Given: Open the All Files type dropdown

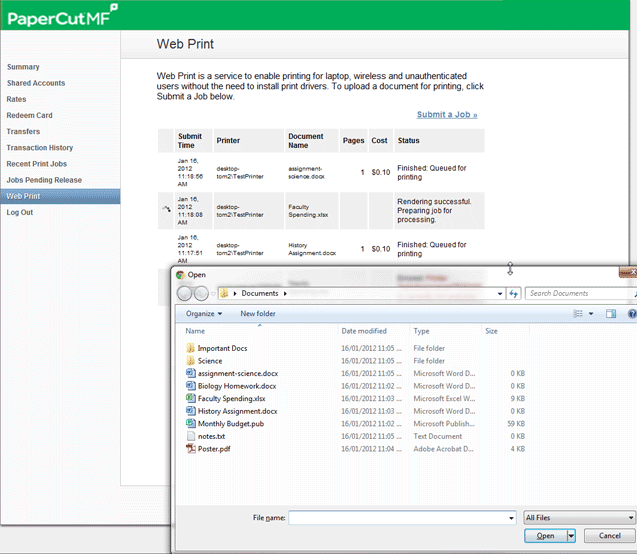Looking at the screenshot, I should pos(579,517).
